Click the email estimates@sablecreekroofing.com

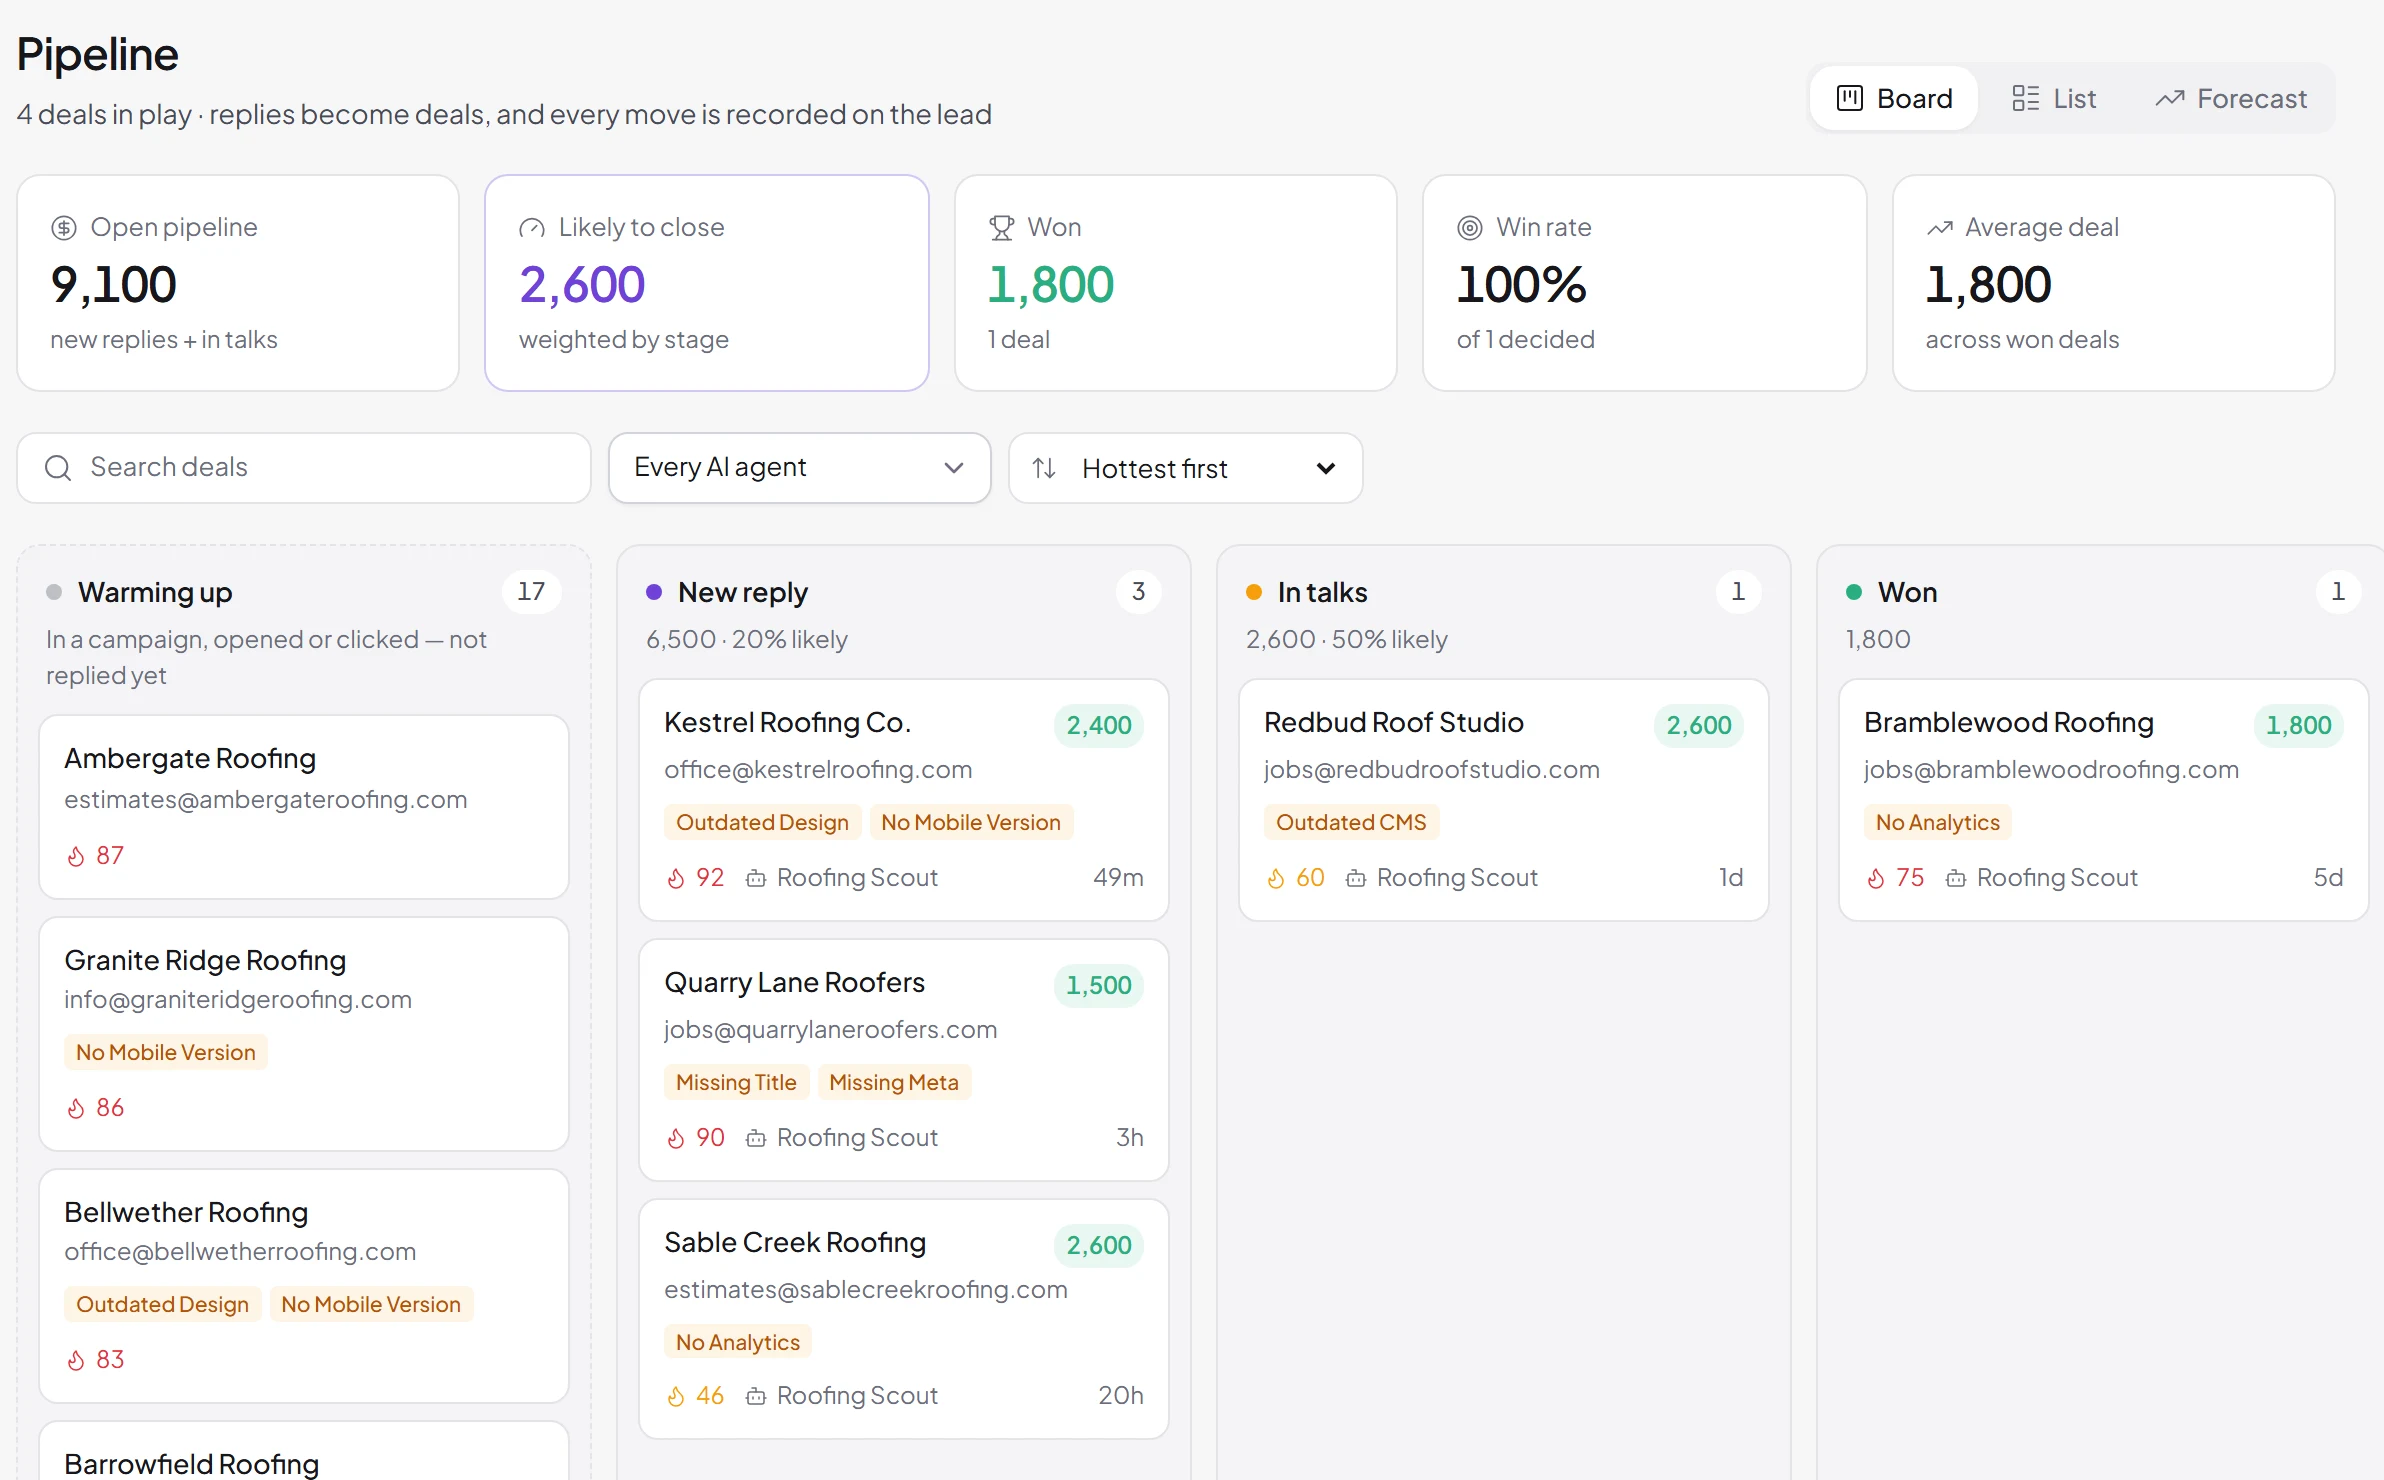pos(866,1289)
